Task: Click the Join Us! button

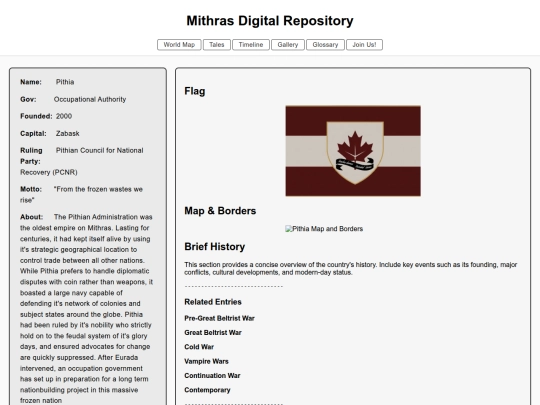Action: tap(364, 45)
